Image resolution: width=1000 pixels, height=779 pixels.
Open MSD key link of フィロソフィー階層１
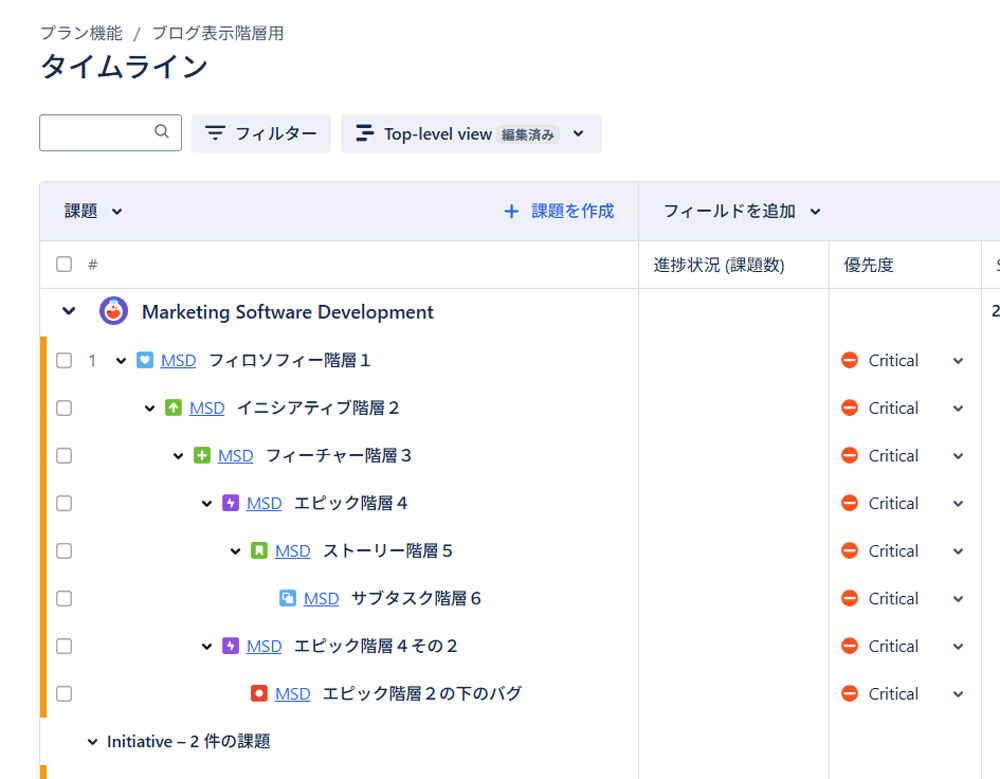coord(179,360)
